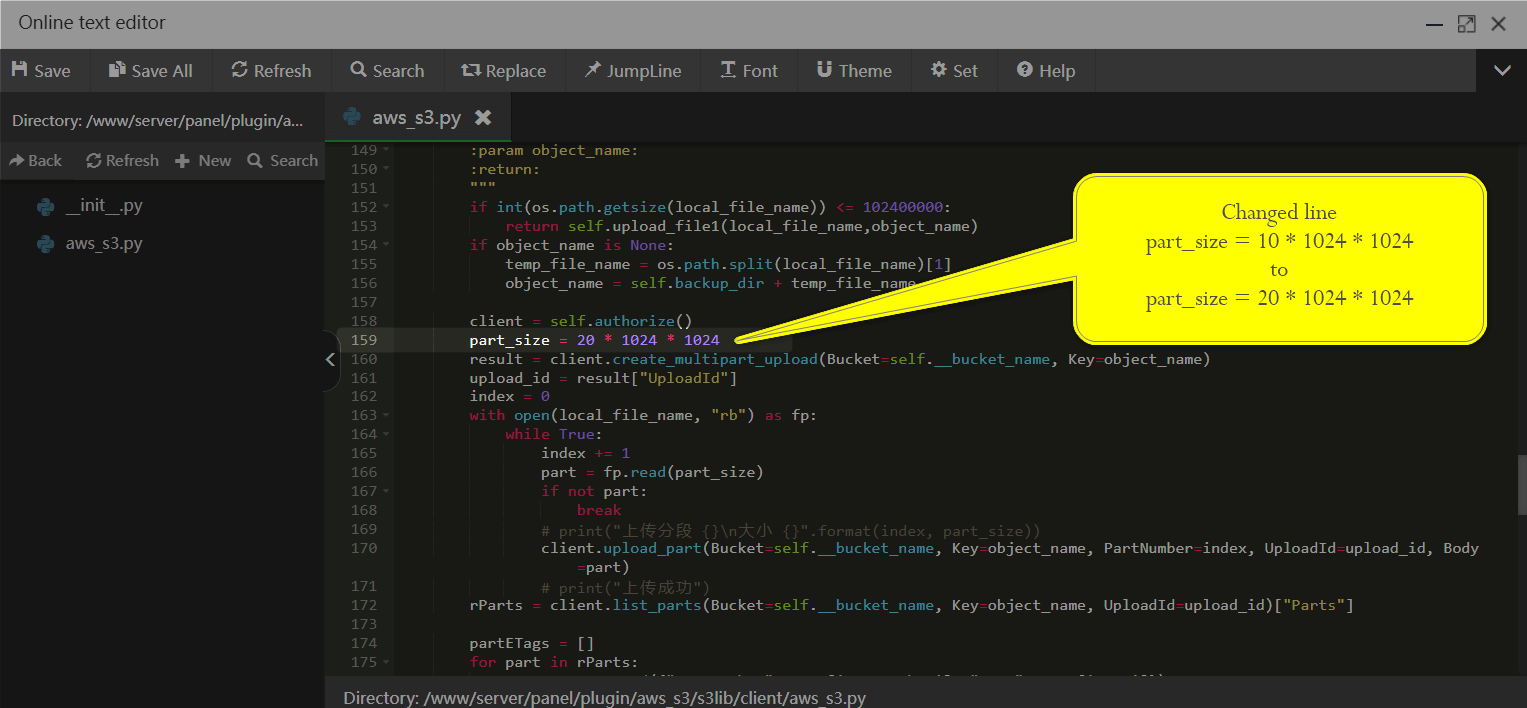1527x708 pixels.
Task: Expand the toolbar chevron at far right
Action: 1501,71
